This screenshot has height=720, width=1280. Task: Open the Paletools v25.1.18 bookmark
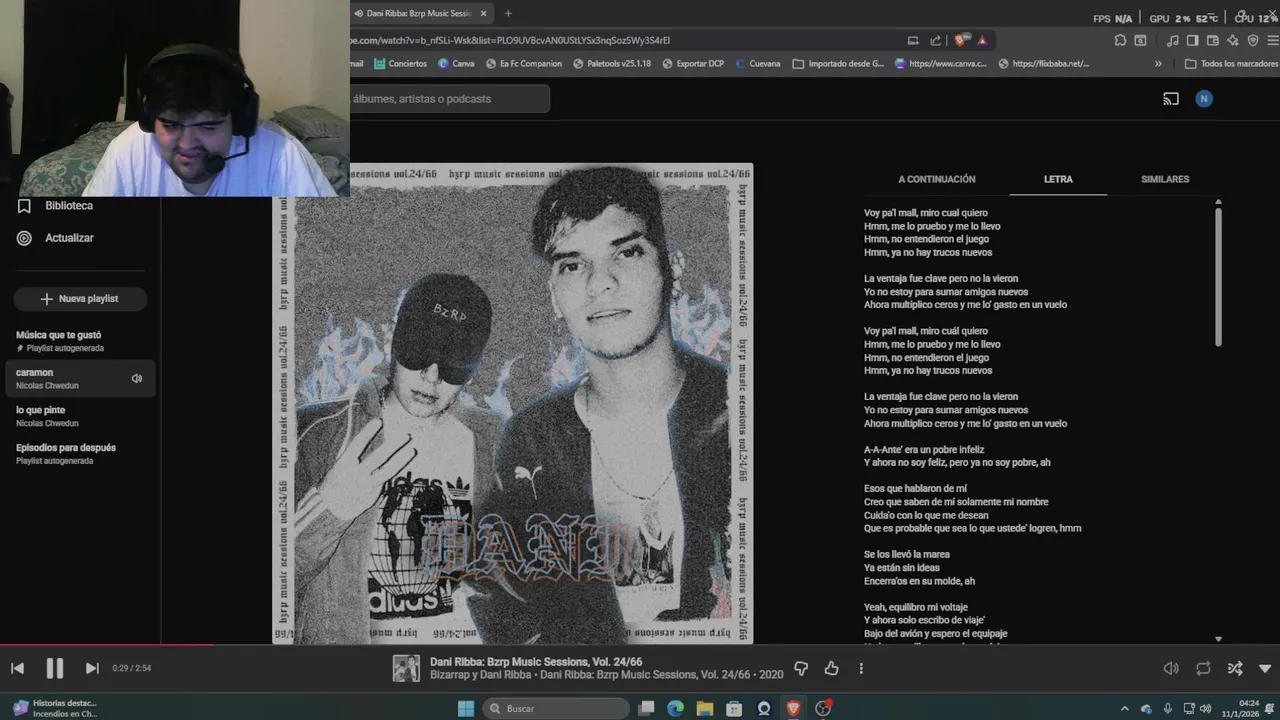tap(612, 64)
